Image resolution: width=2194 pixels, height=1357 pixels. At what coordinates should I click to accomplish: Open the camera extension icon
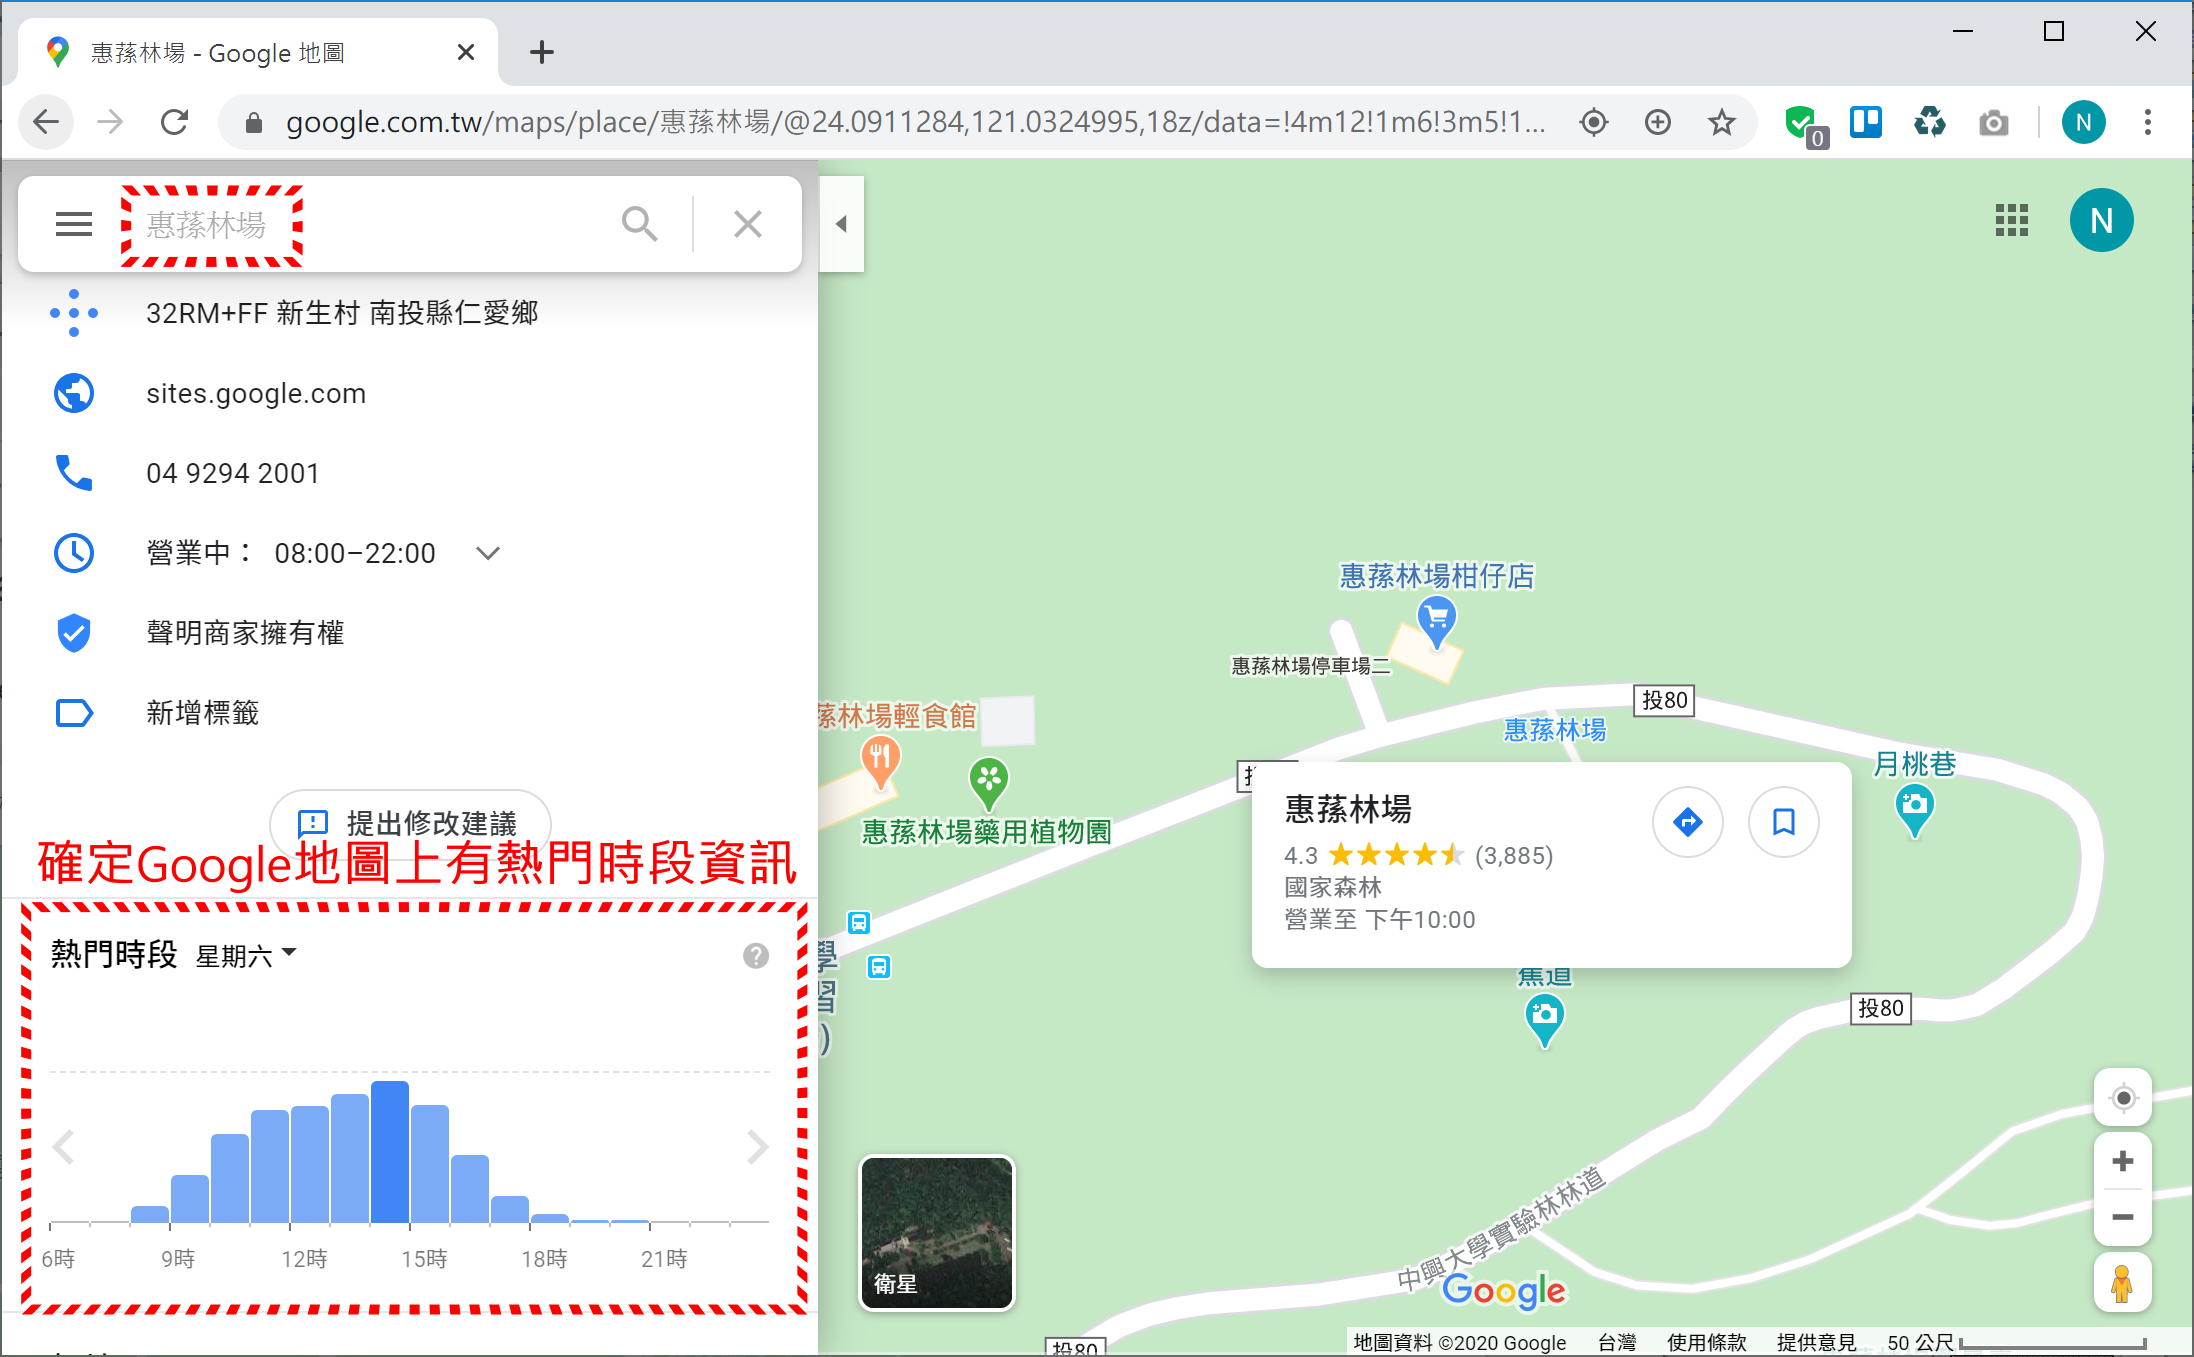(x=1993, y=122)
